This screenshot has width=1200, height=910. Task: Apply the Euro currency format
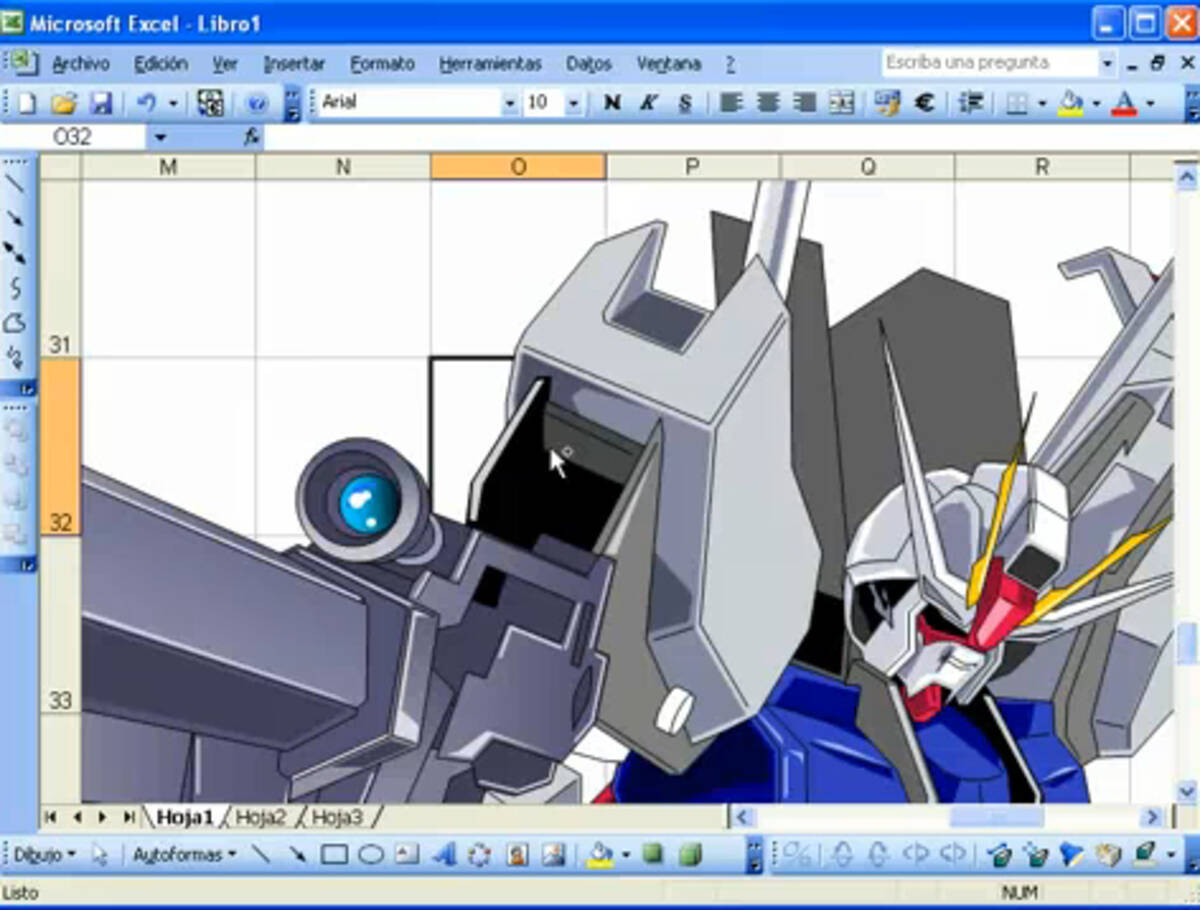925,102
